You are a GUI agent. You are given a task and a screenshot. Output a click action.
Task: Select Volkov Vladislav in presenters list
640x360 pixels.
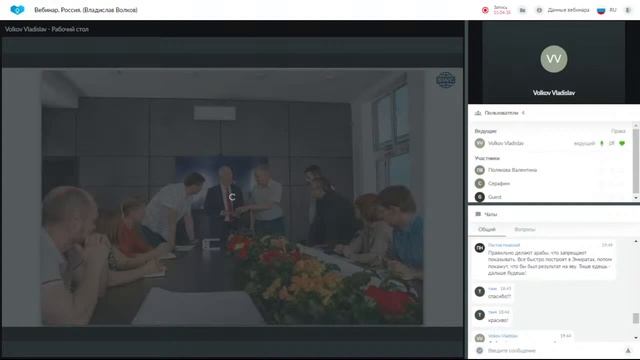point(506,143)
